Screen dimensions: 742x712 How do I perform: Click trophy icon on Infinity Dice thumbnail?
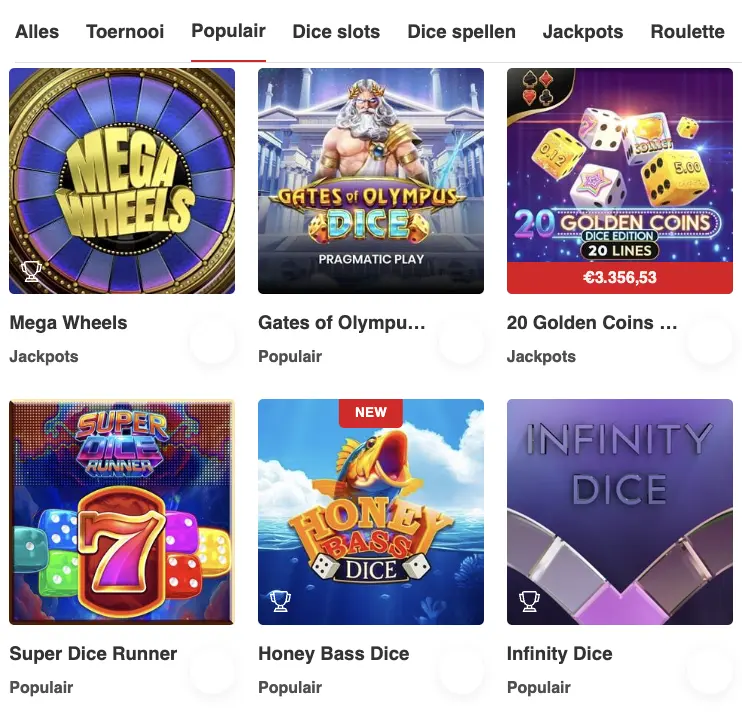coord(529,602)
